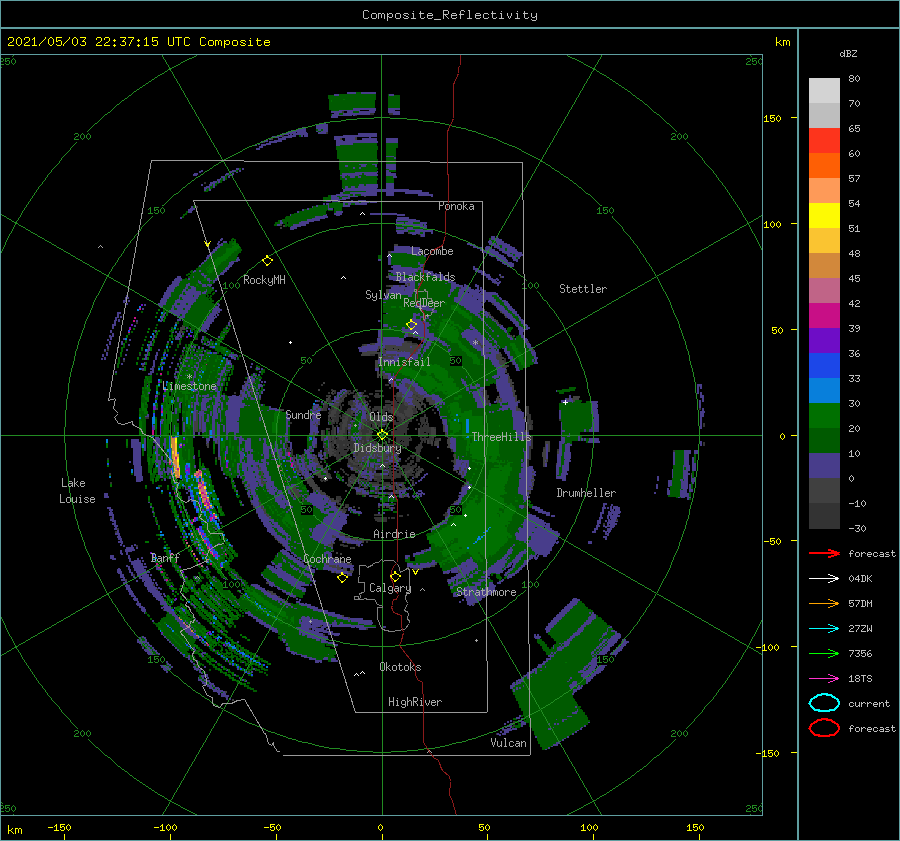Click the 10 dBZ slate purple swatch
This screenshot has height=841, width=900.
click(x=824, y=466)
